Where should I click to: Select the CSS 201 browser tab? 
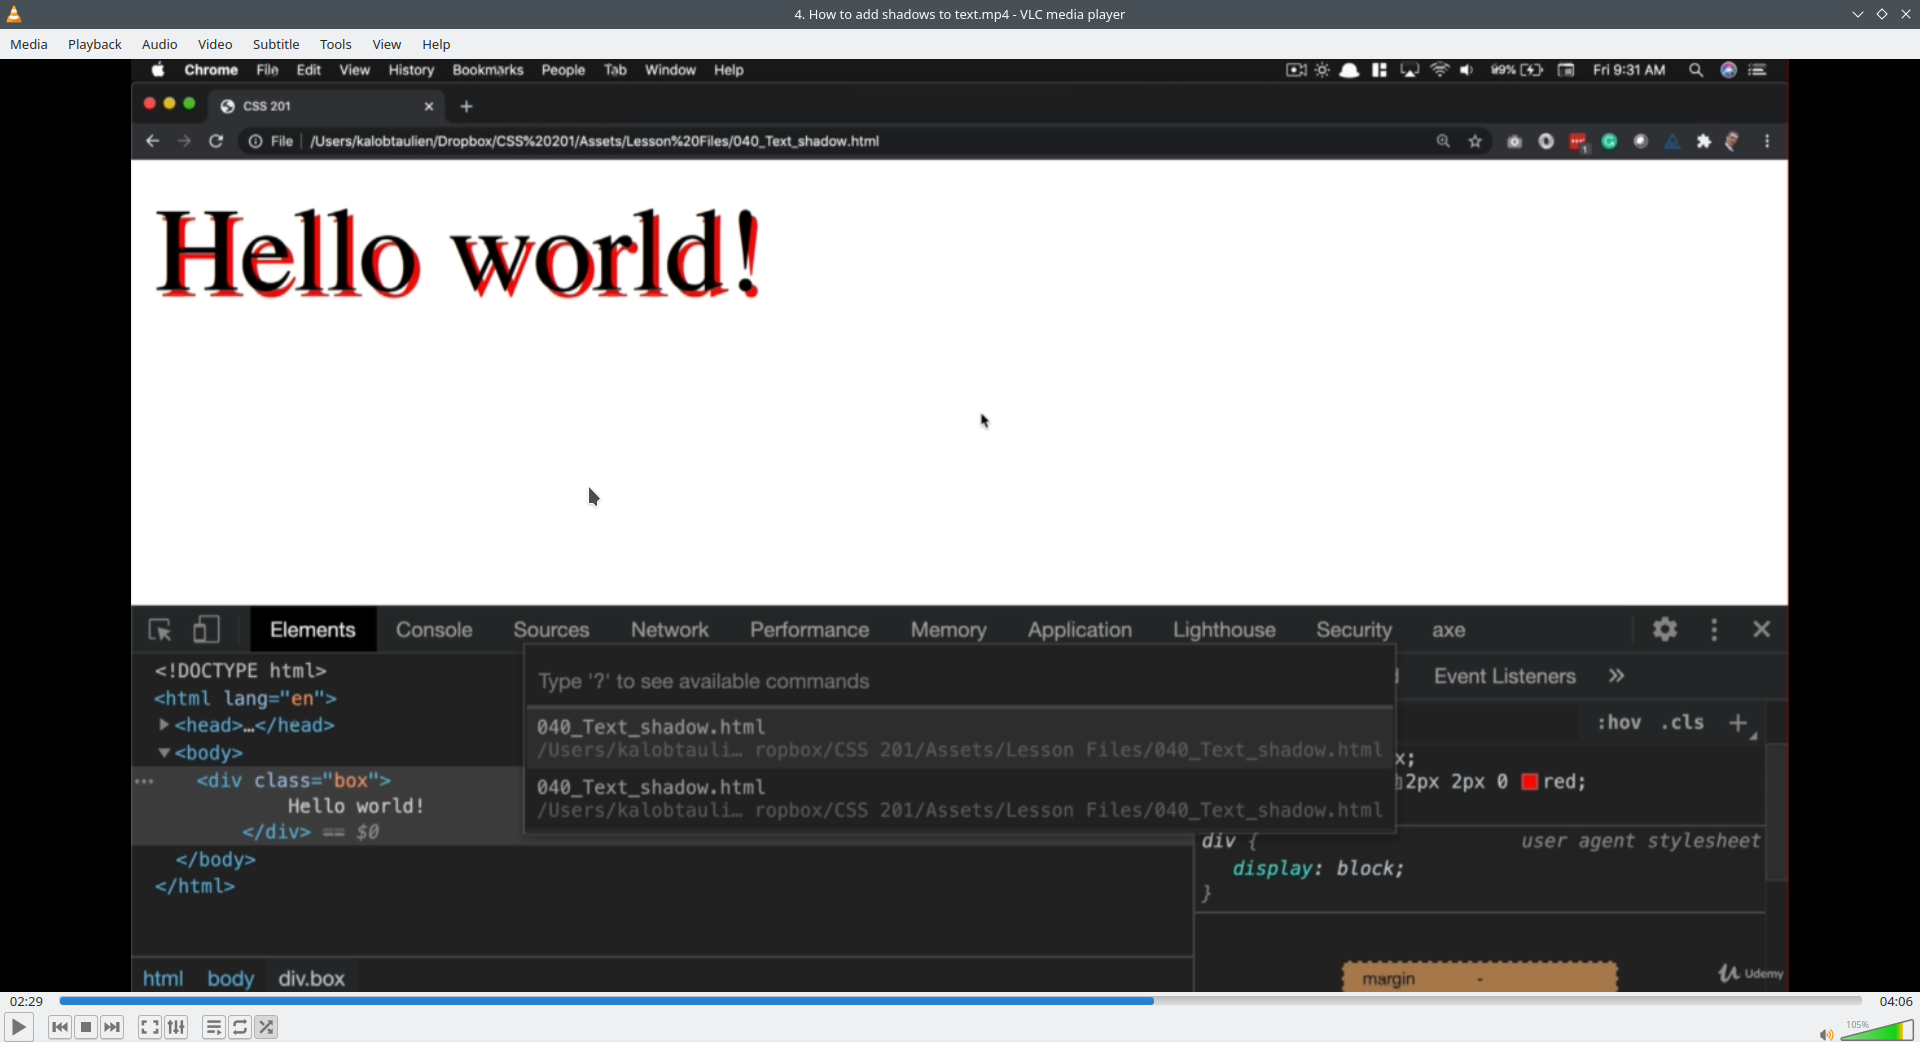[x=325, y=106]
